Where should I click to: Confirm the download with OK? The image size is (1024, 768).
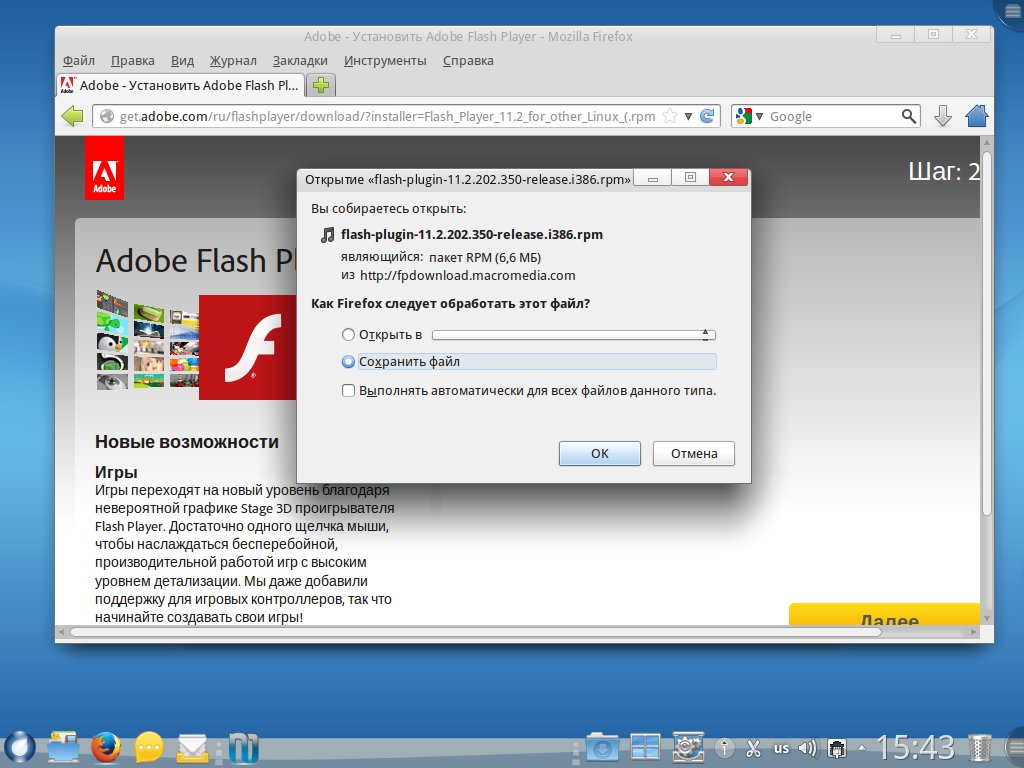(x=600, y=453)
